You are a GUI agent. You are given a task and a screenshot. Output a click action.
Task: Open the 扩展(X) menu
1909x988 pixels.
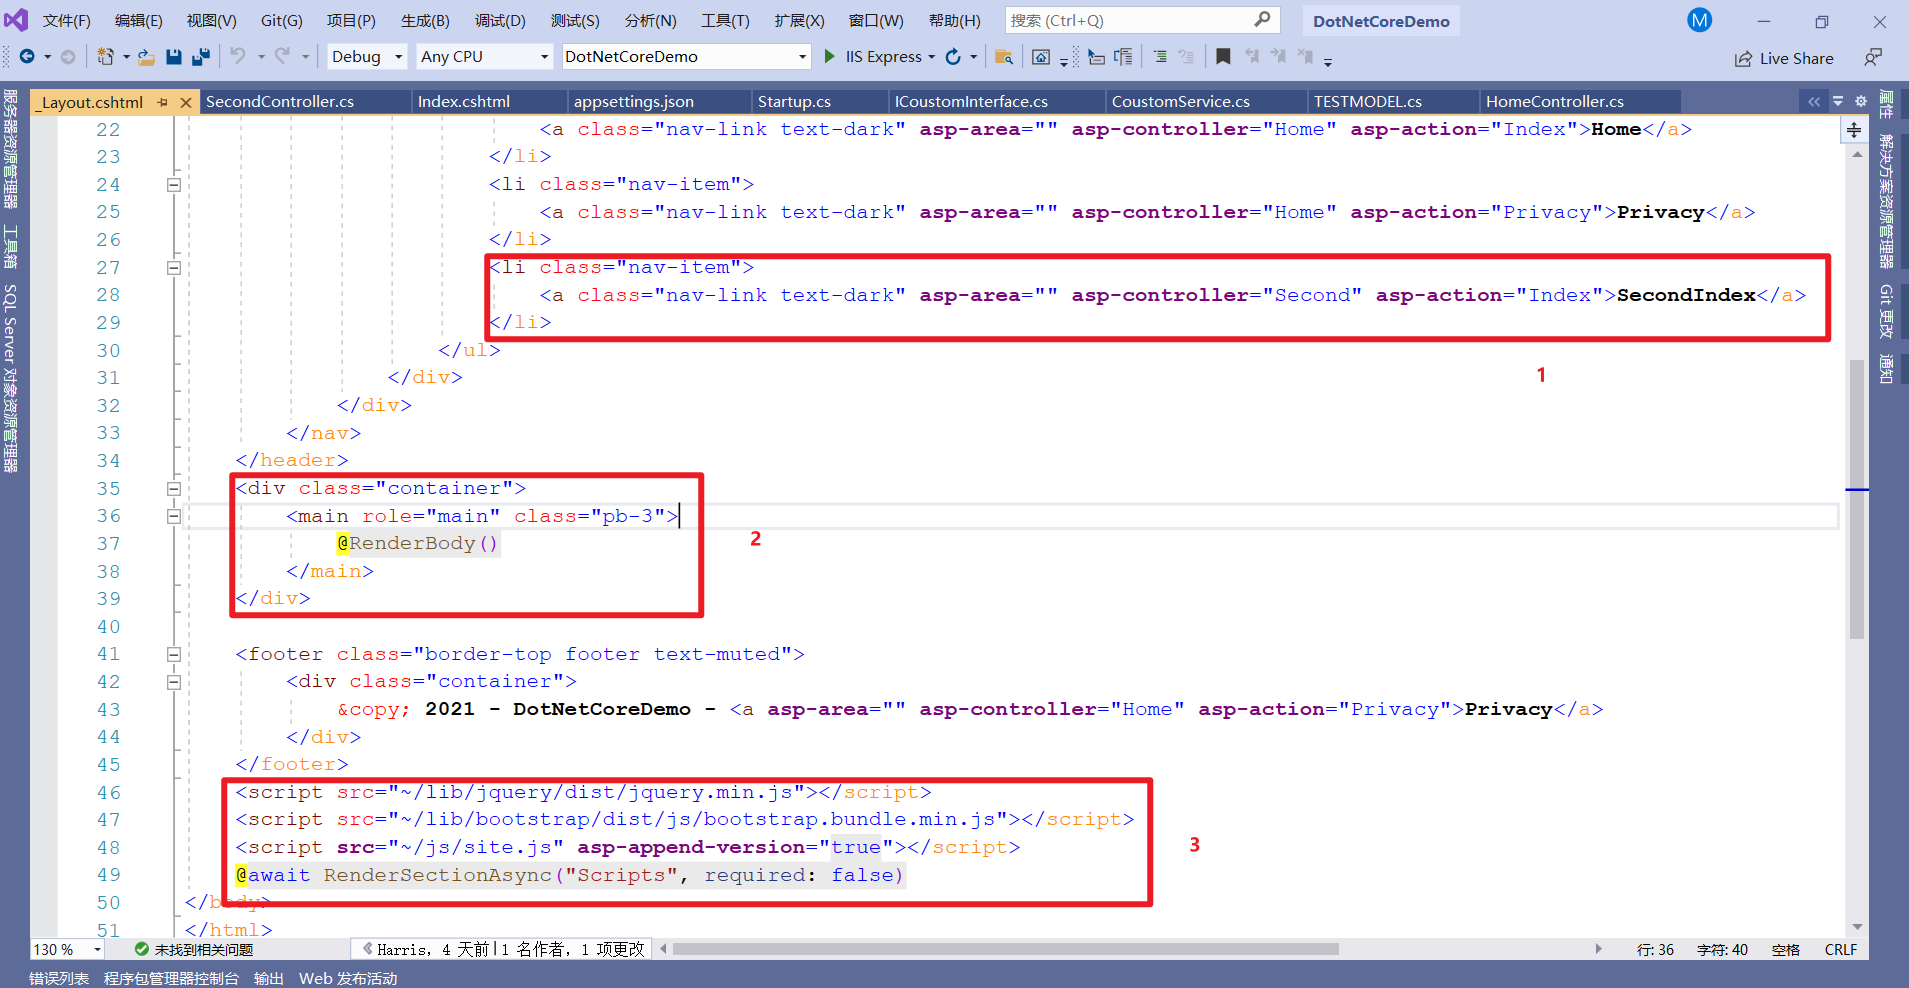[x=799, y=20]
